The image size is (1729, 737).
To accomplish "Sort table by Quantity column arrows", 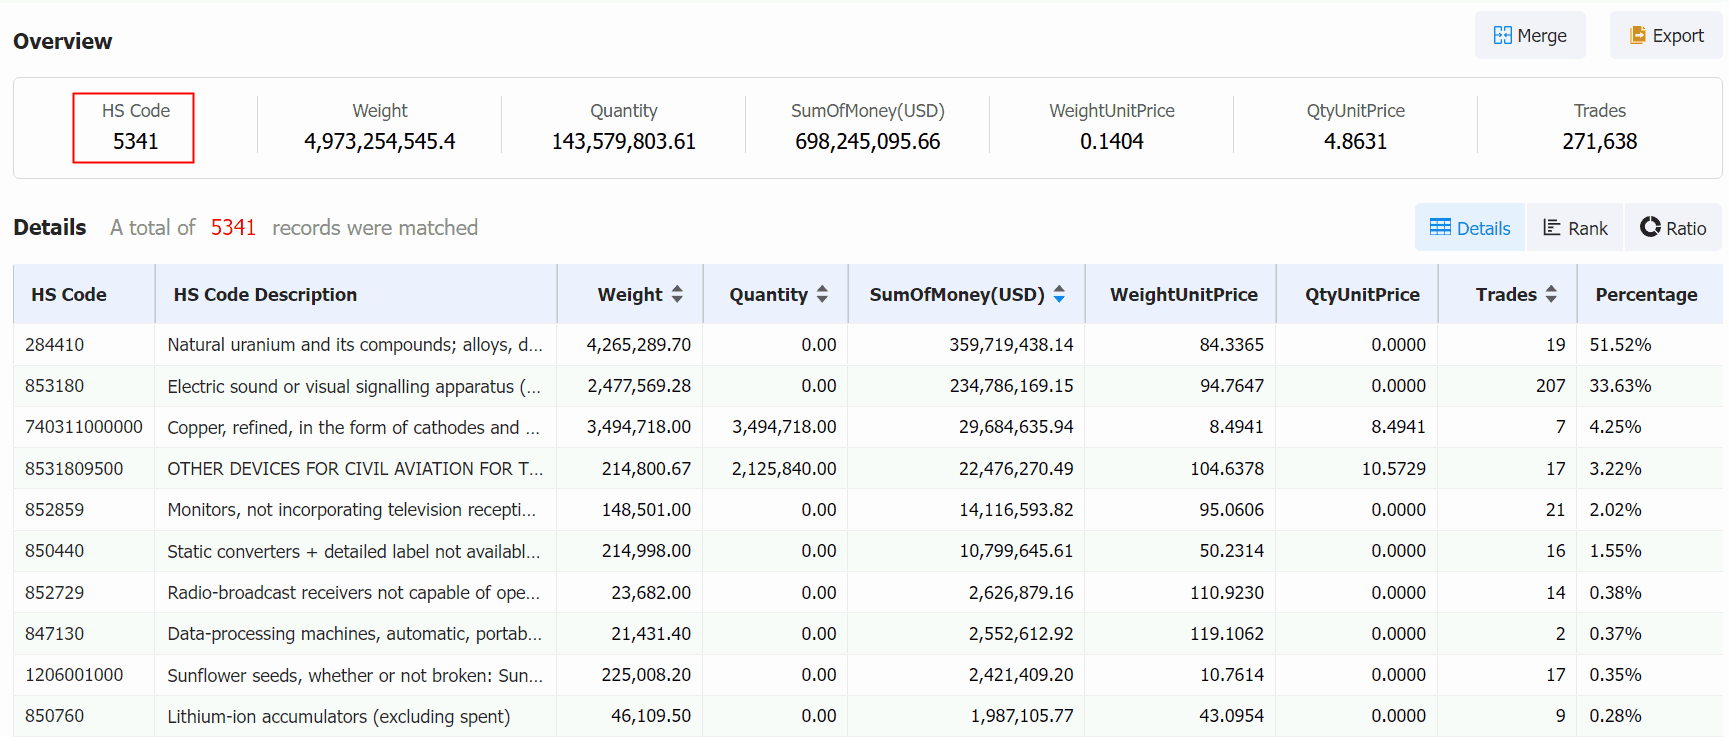I will click(822, 294).
